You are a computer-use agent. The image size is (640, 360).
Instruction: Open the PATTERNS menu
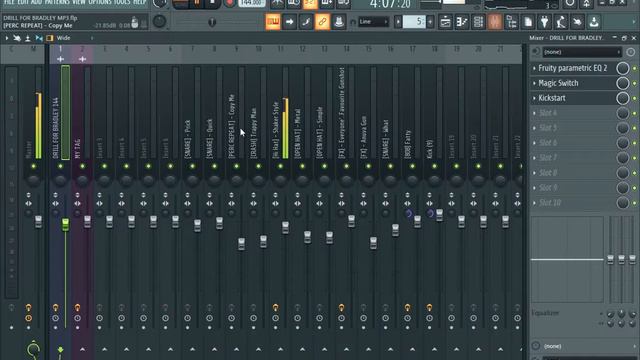tap(57, 2)
